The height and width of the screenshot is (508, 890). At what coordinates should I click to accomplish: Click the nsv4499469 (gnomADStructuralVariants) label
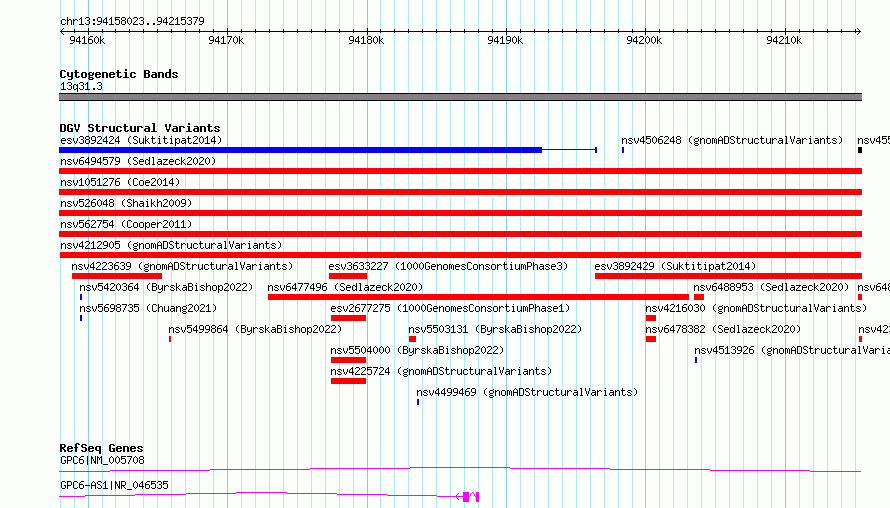point(527,392)
